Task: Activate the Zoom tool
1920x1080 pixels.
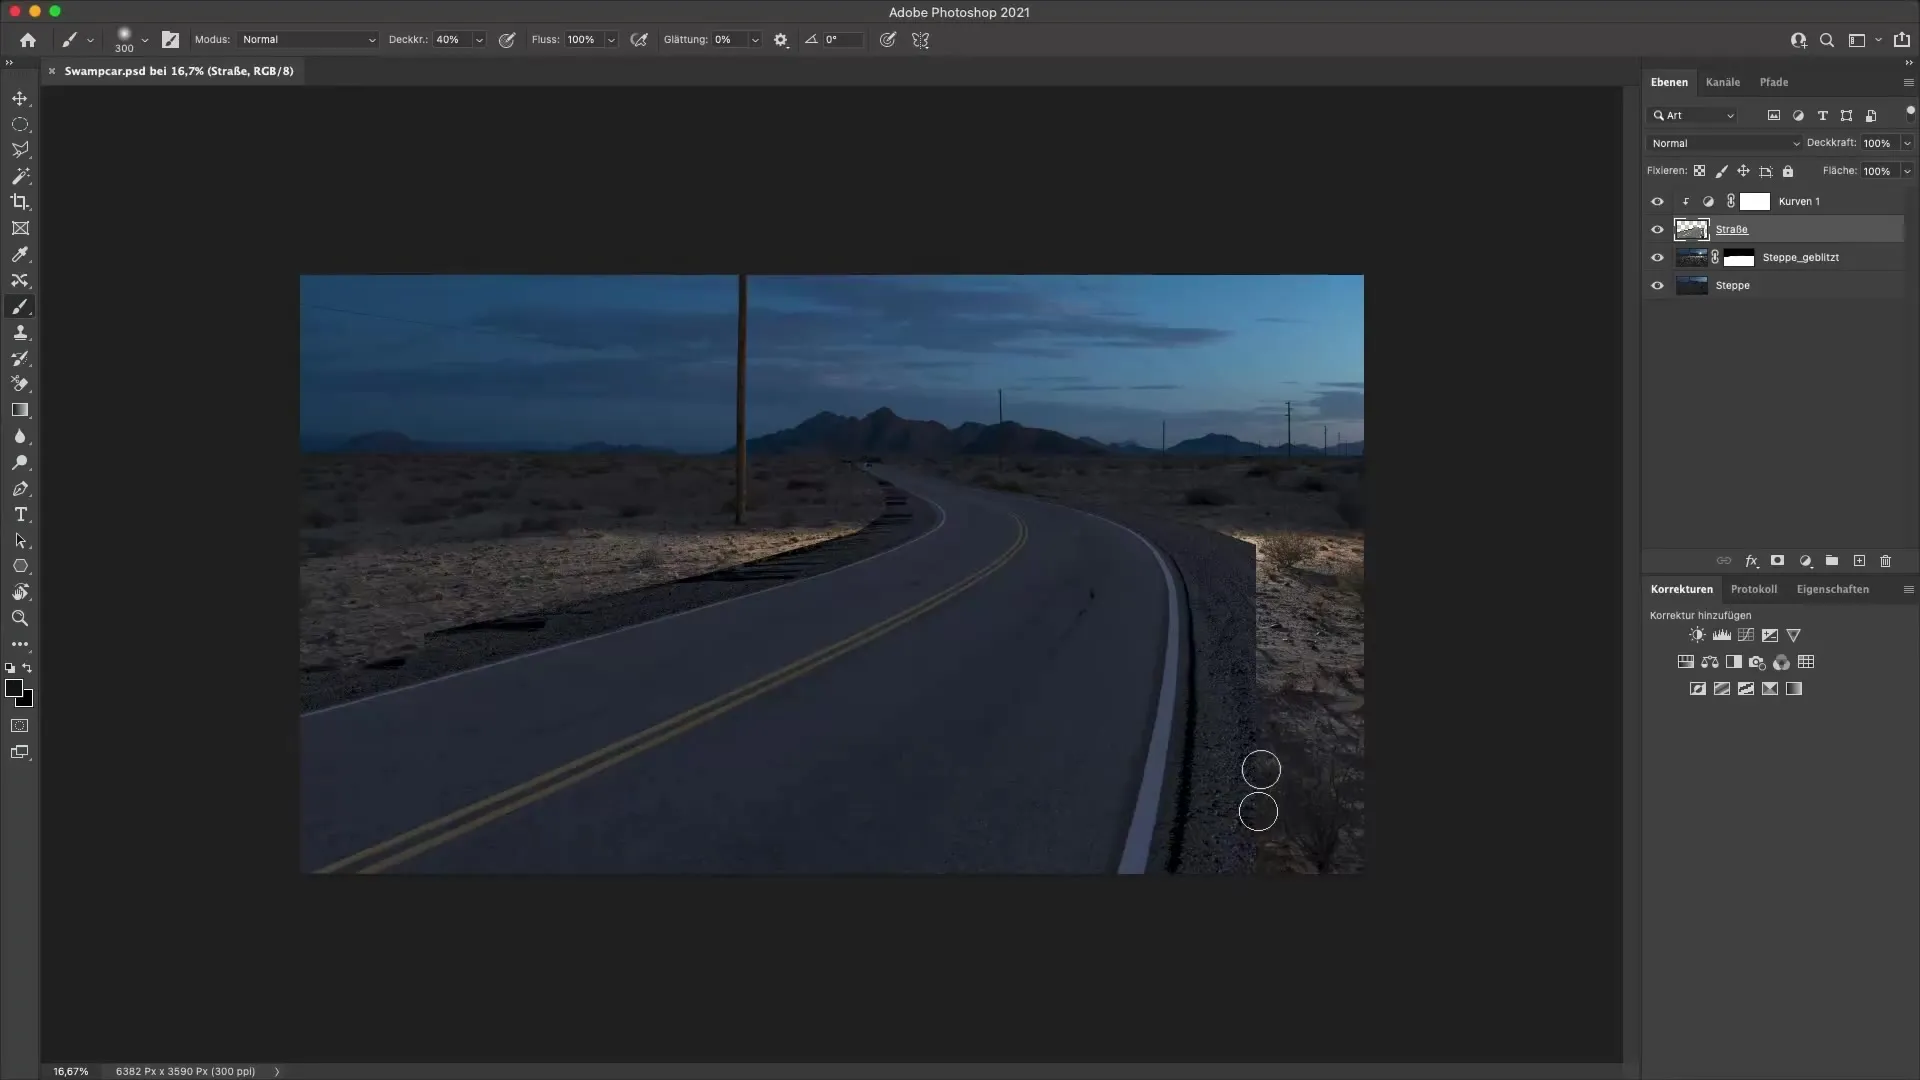Action: point(20,618)
